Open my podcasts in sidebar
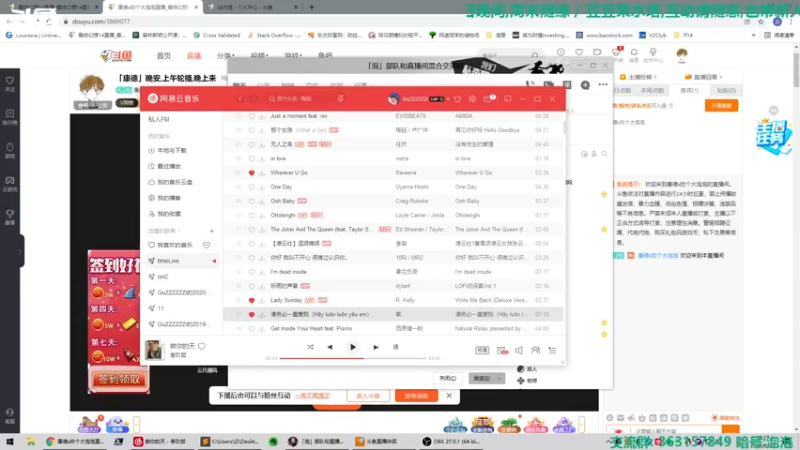The height and width of the screenshot is (450, 800). pyautogui.click(x=164, y=198)
